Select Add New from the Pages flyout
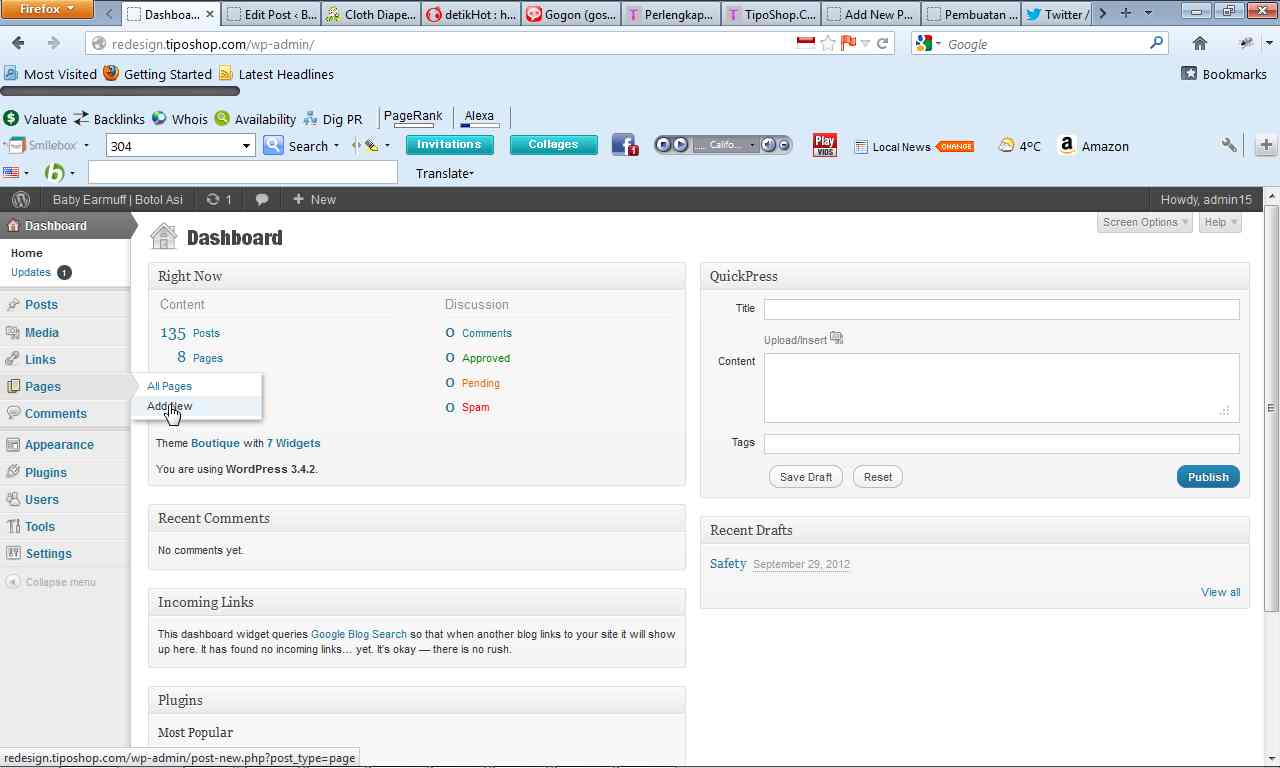 [170, 406]
